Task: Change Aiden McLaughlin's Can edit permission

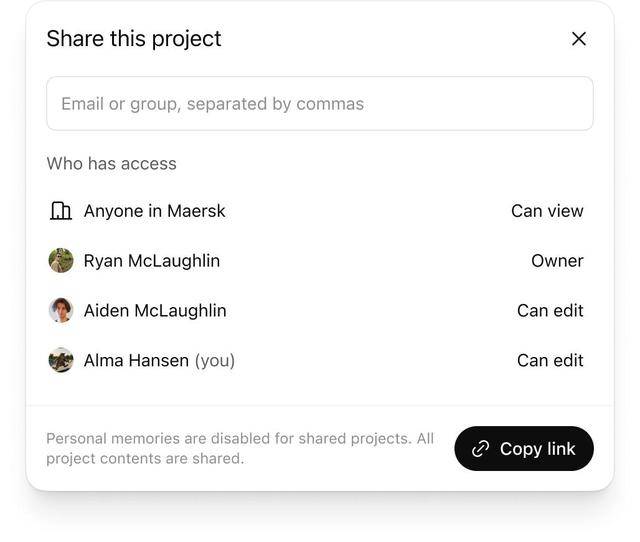Action: [x=549, y=311]
